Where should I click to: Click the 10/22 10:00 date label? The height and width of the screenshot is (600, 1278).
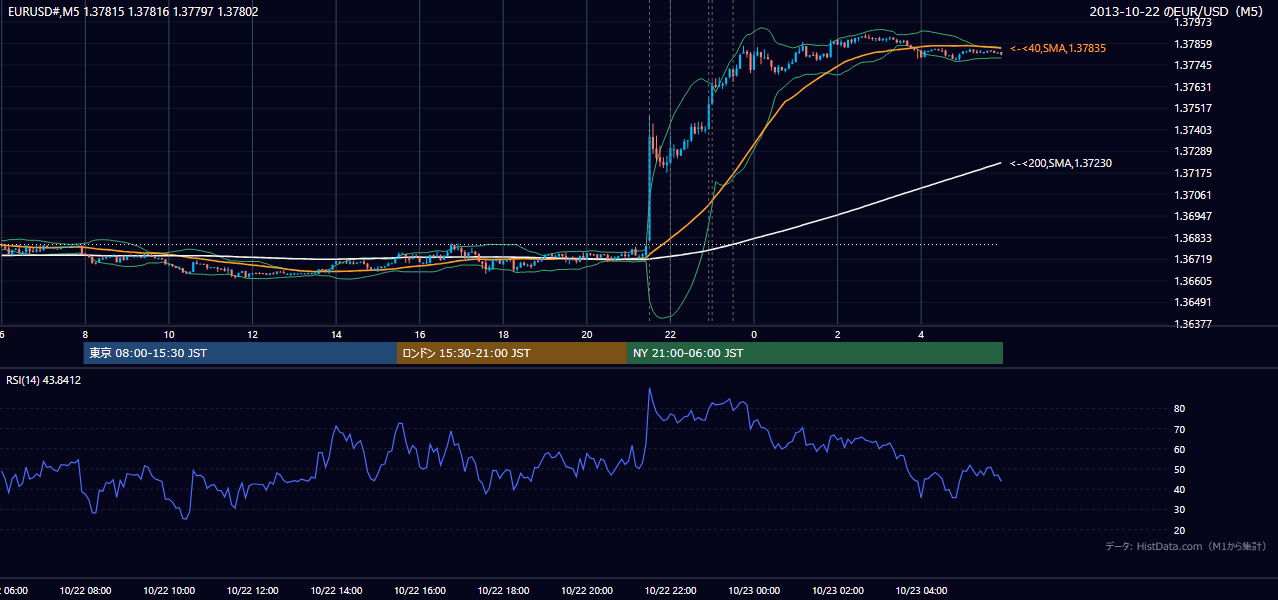point(169,590)
